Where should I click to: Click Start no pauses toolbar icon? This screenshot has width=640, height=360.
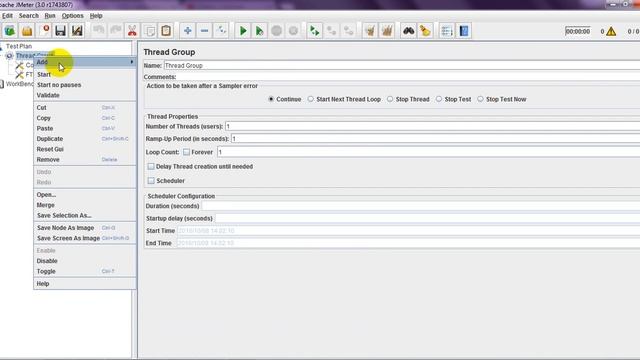point(260,31)
